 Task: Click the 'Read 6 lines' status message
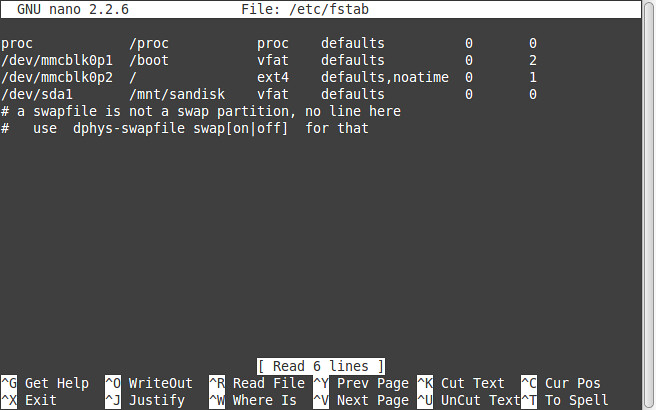[x=320, y=366]
